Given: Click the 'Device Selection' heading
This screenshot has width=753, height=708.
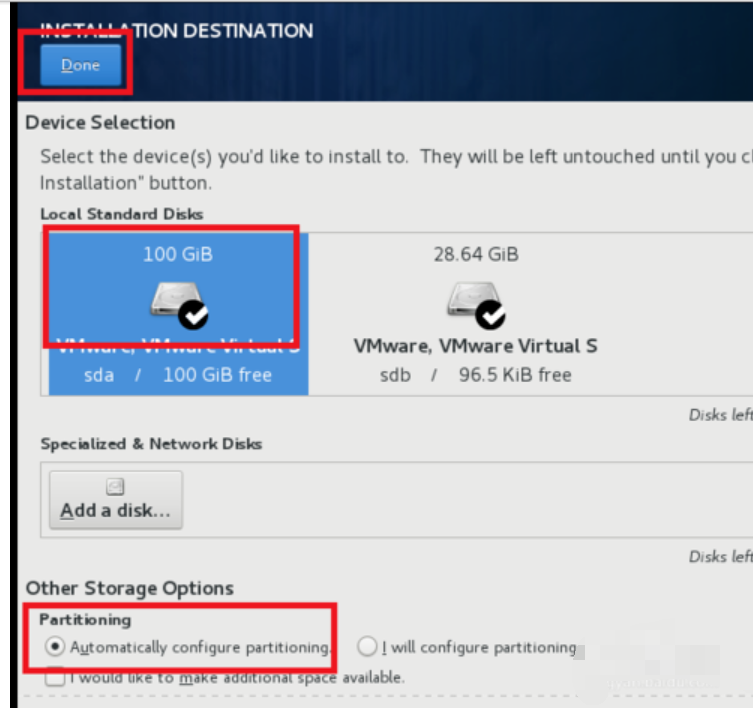Looking at the screenshot, I should pos(100,123).
